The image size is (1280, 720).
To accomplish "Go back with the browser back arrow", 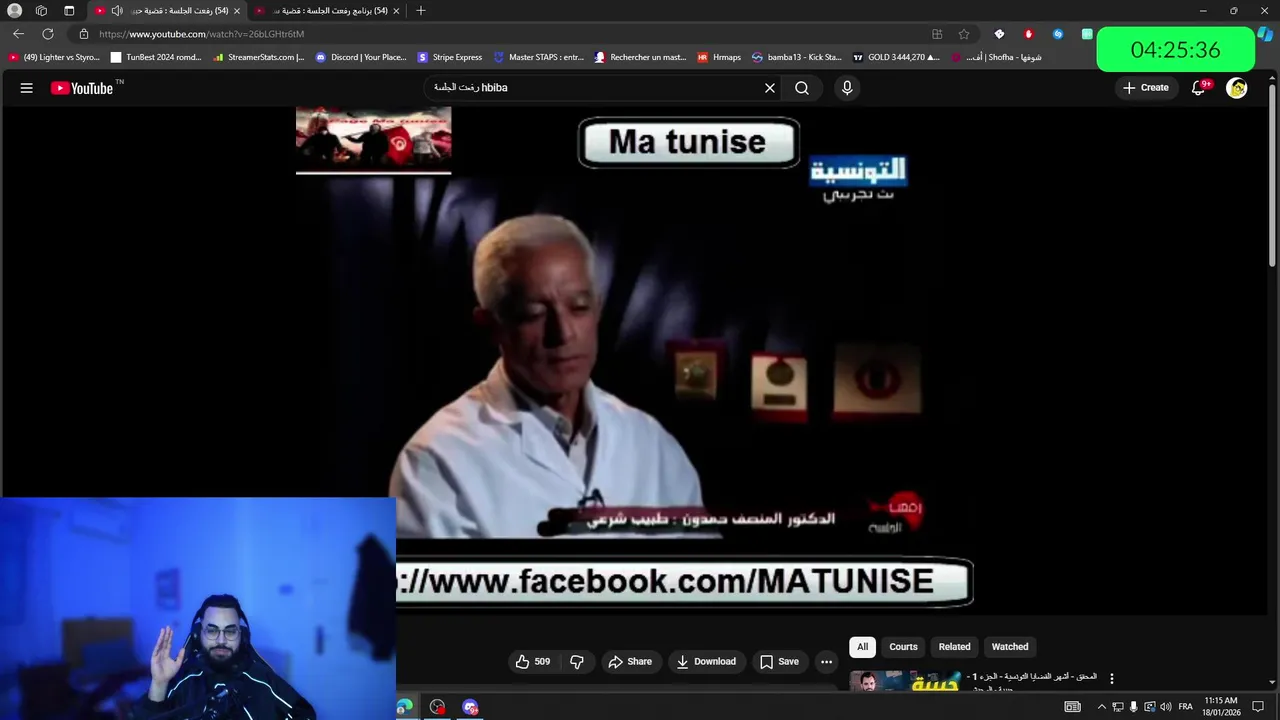I will click(18, 34).
